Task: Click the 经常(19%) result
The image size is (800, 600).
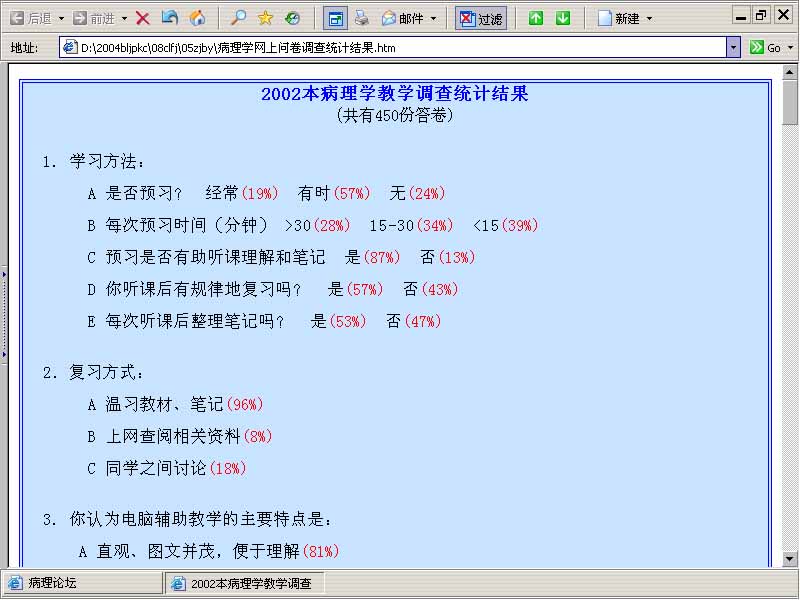Action: tap(242, 193)
